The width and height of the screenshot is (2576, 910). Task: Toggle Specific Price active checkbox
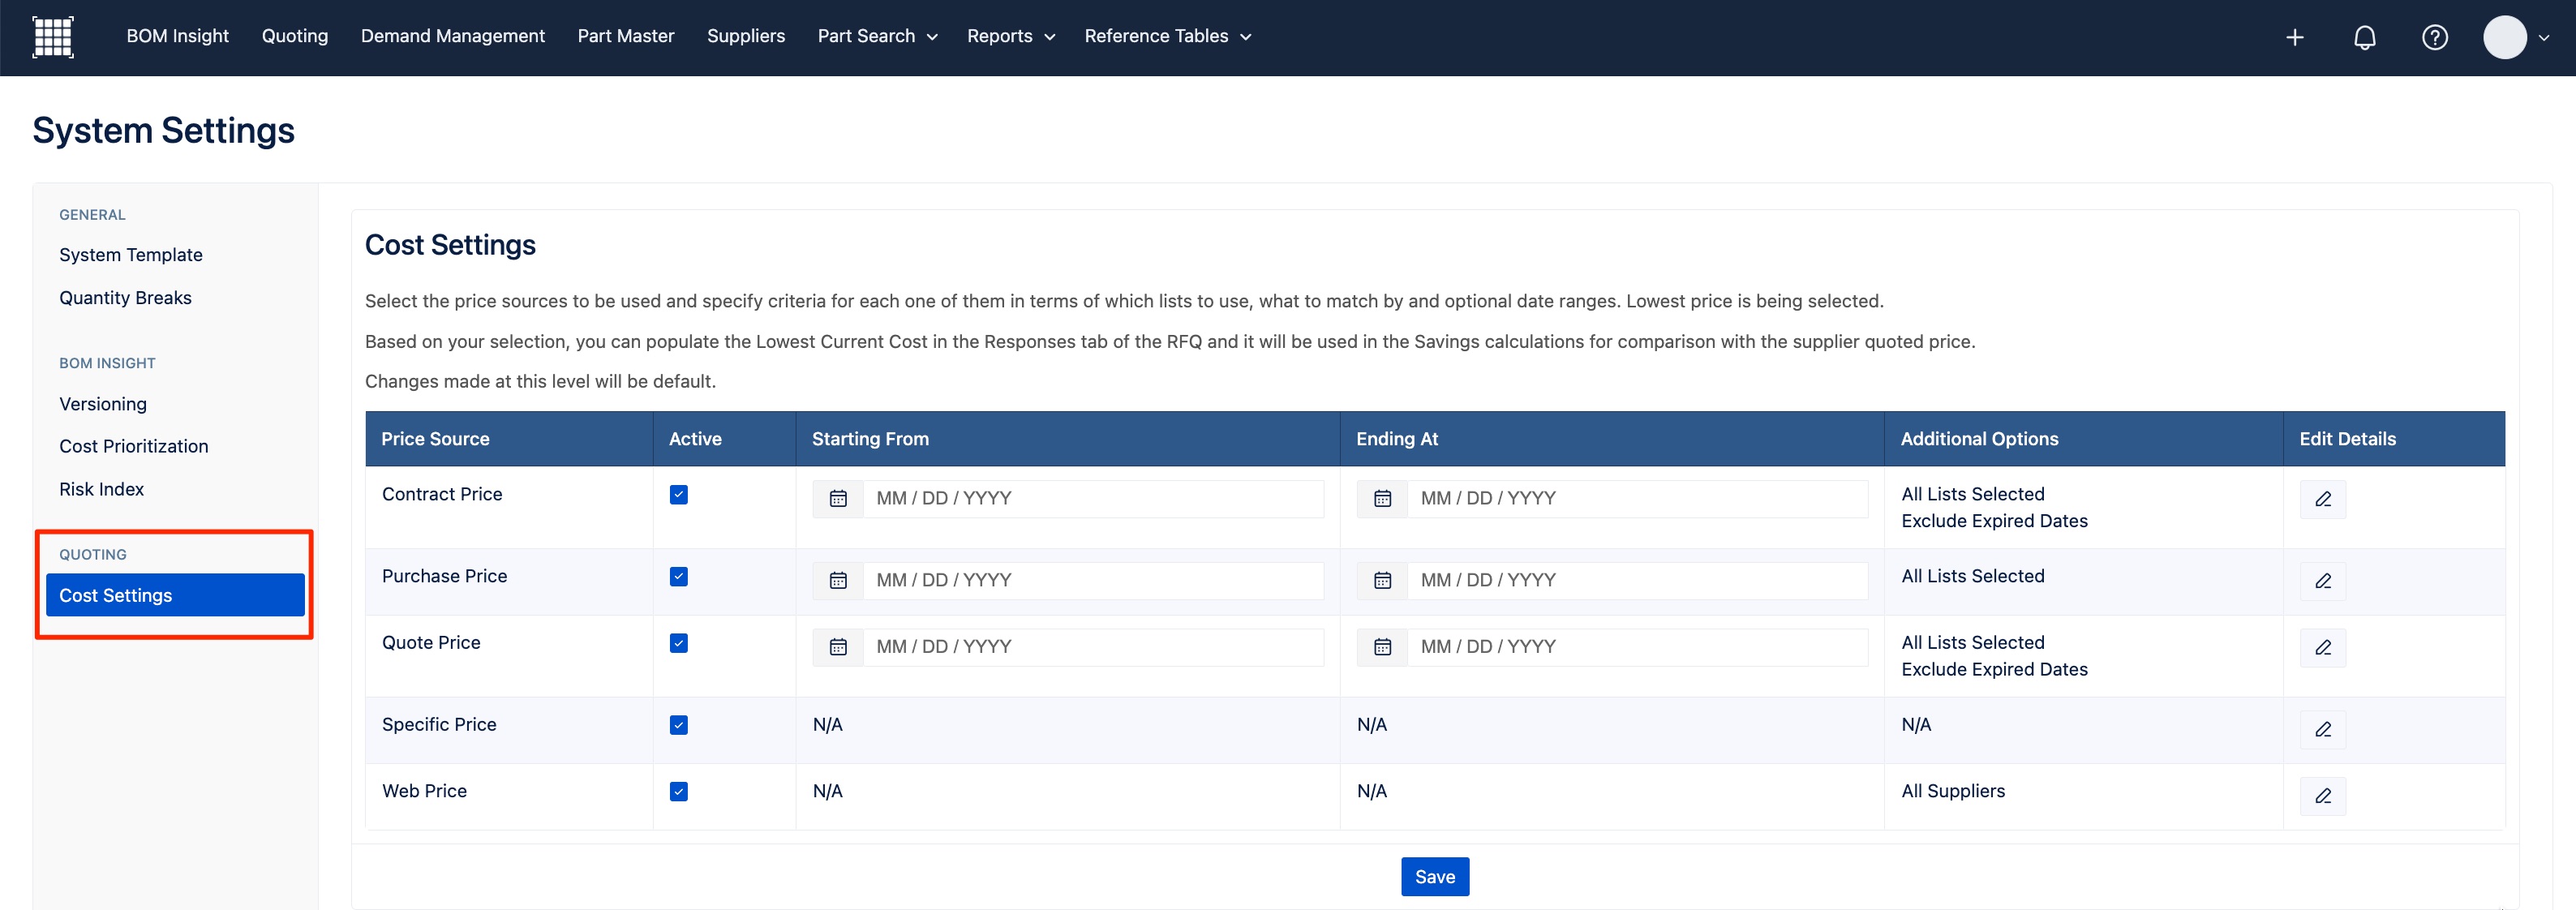679,725
